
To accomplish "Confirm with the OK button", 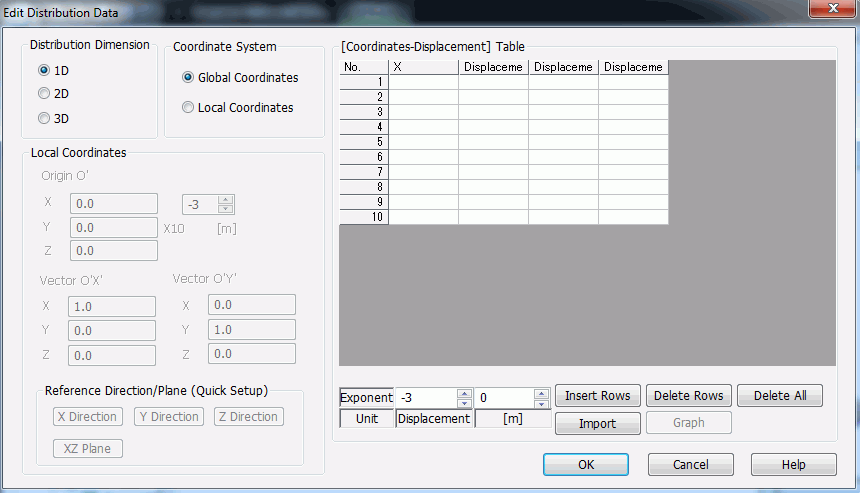I will pos(585,465).
